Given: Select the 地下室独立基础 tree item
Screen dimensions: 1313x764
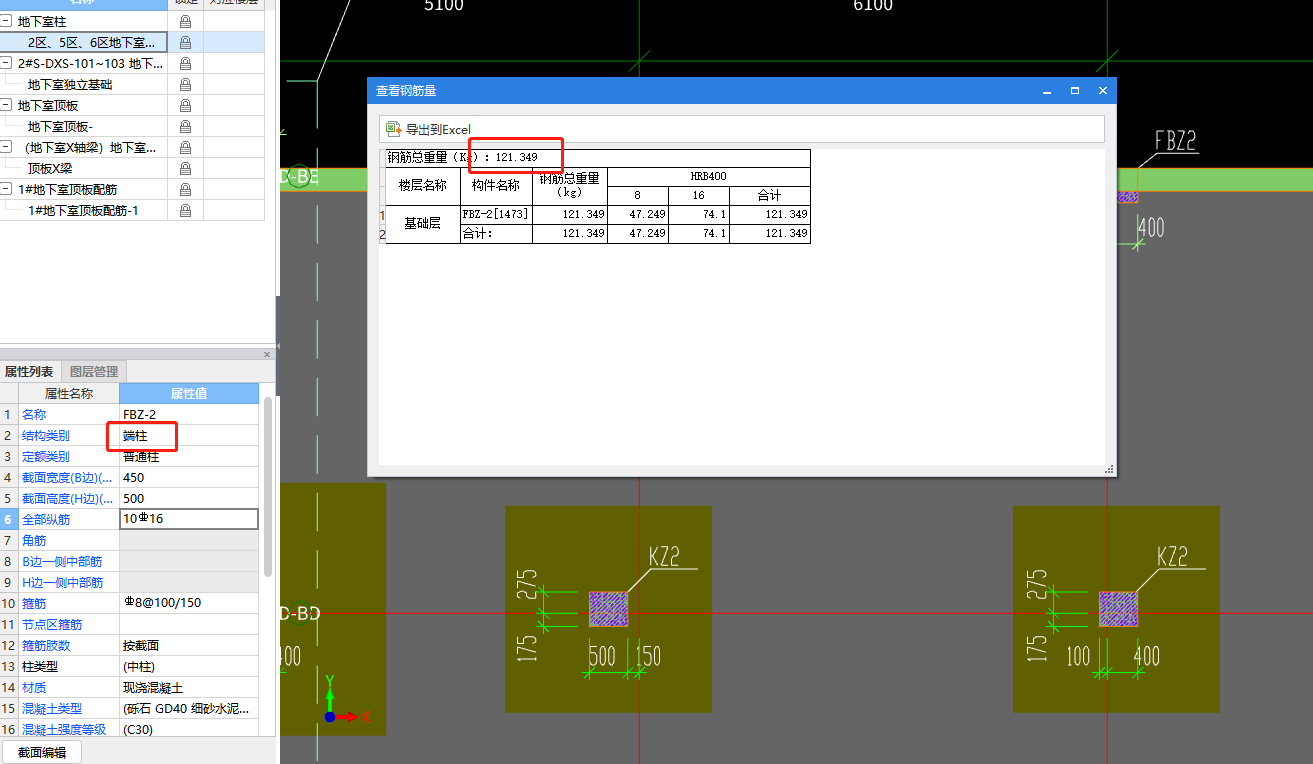Looking at the screenshot, I should pos(70,84).
